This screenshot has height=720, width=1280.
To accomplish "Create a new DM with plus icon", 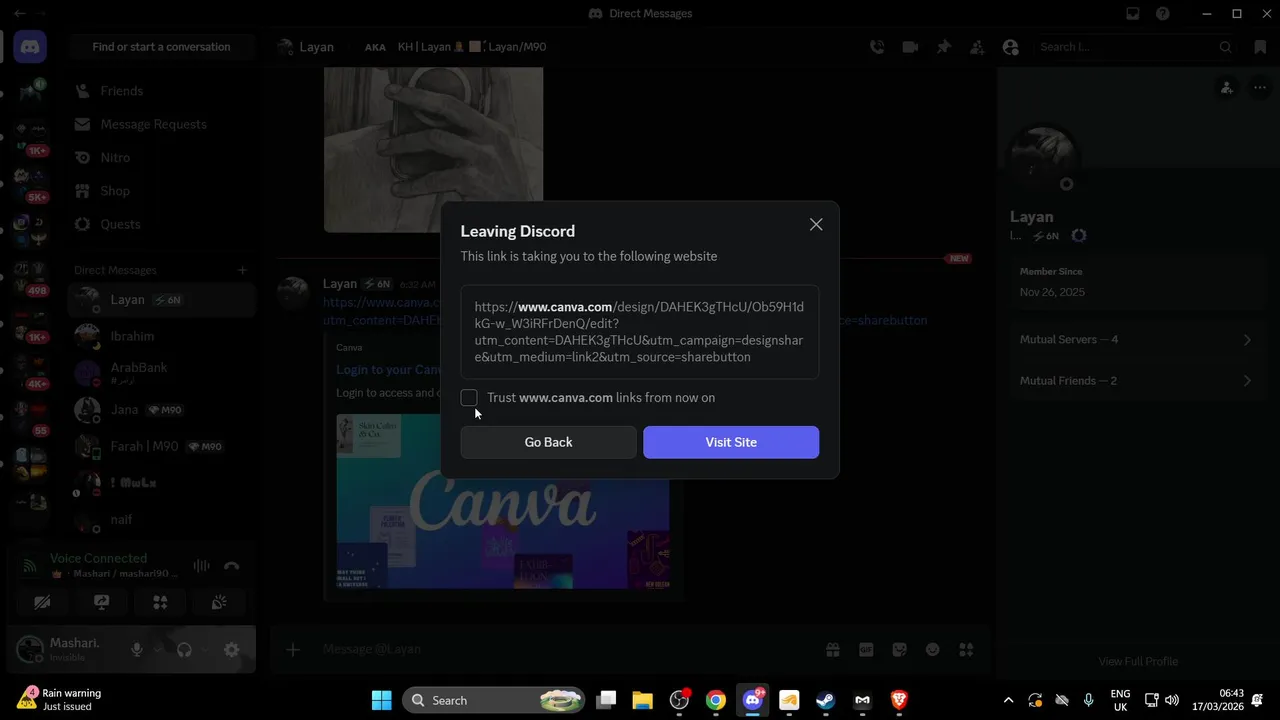I will (242, 270).
